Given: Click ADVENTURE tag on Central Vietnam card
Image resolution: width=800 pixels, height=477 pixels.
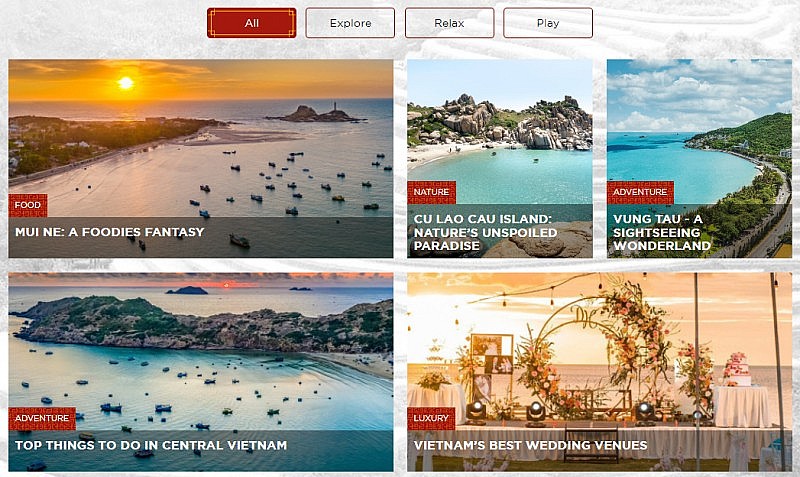Looking at the screenshot, I should click(42, 418).
